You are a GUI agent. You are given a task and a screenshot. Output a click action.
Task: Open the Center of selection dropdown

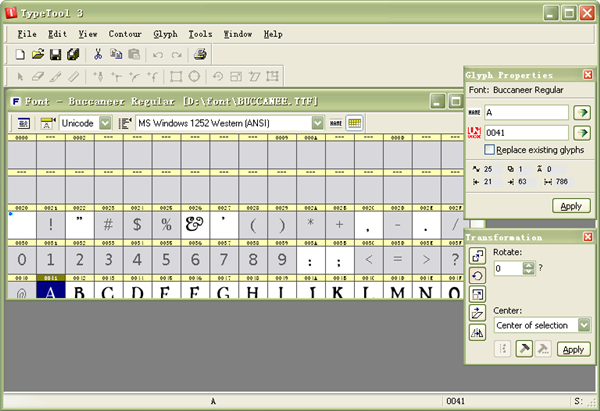(x=586, y=325)
